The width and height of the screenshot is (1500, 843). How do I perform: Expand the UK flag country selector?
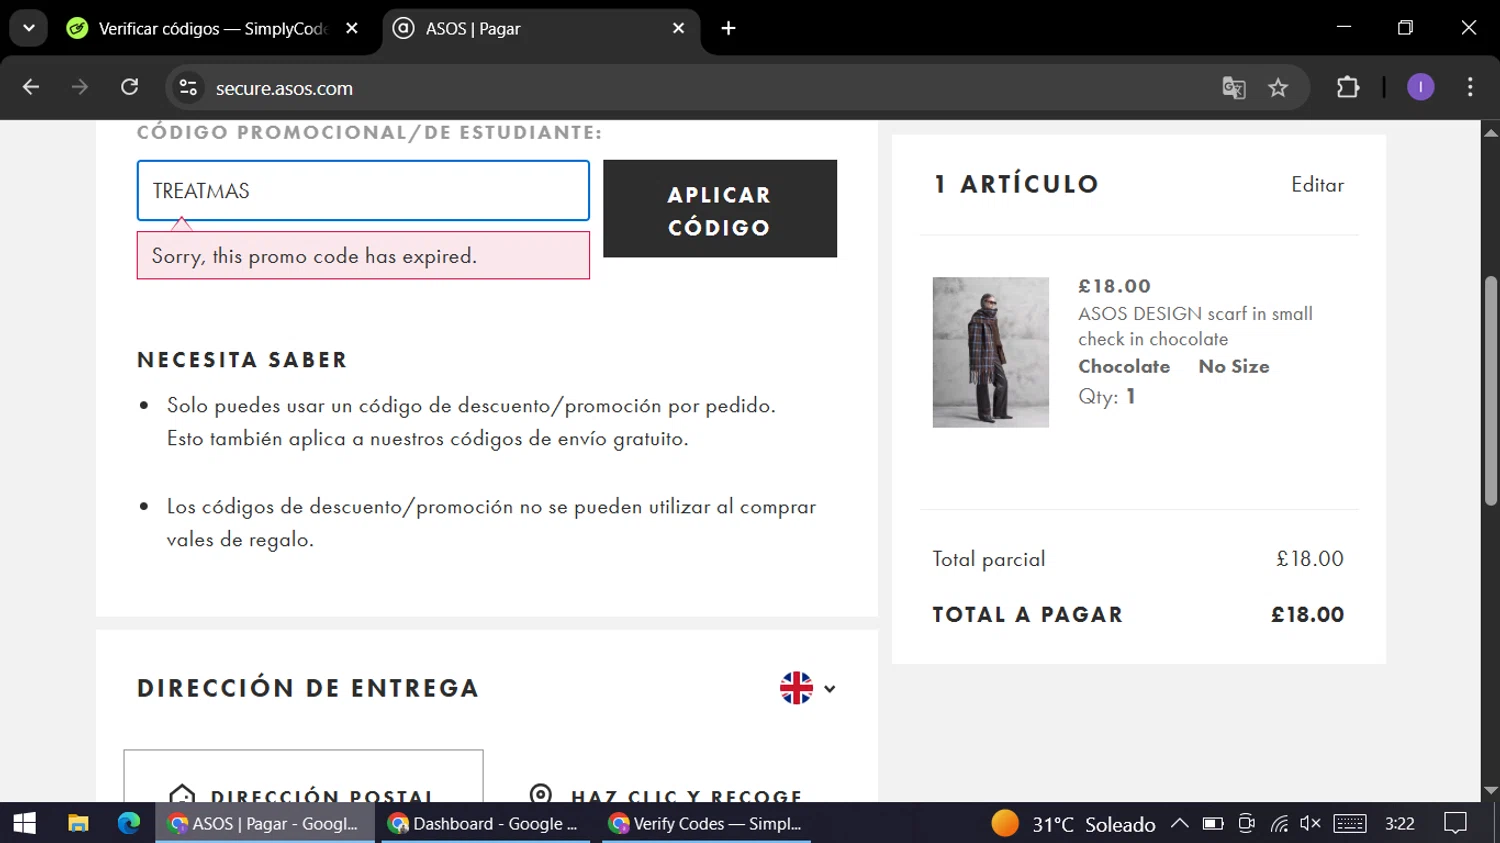(829, 689)
